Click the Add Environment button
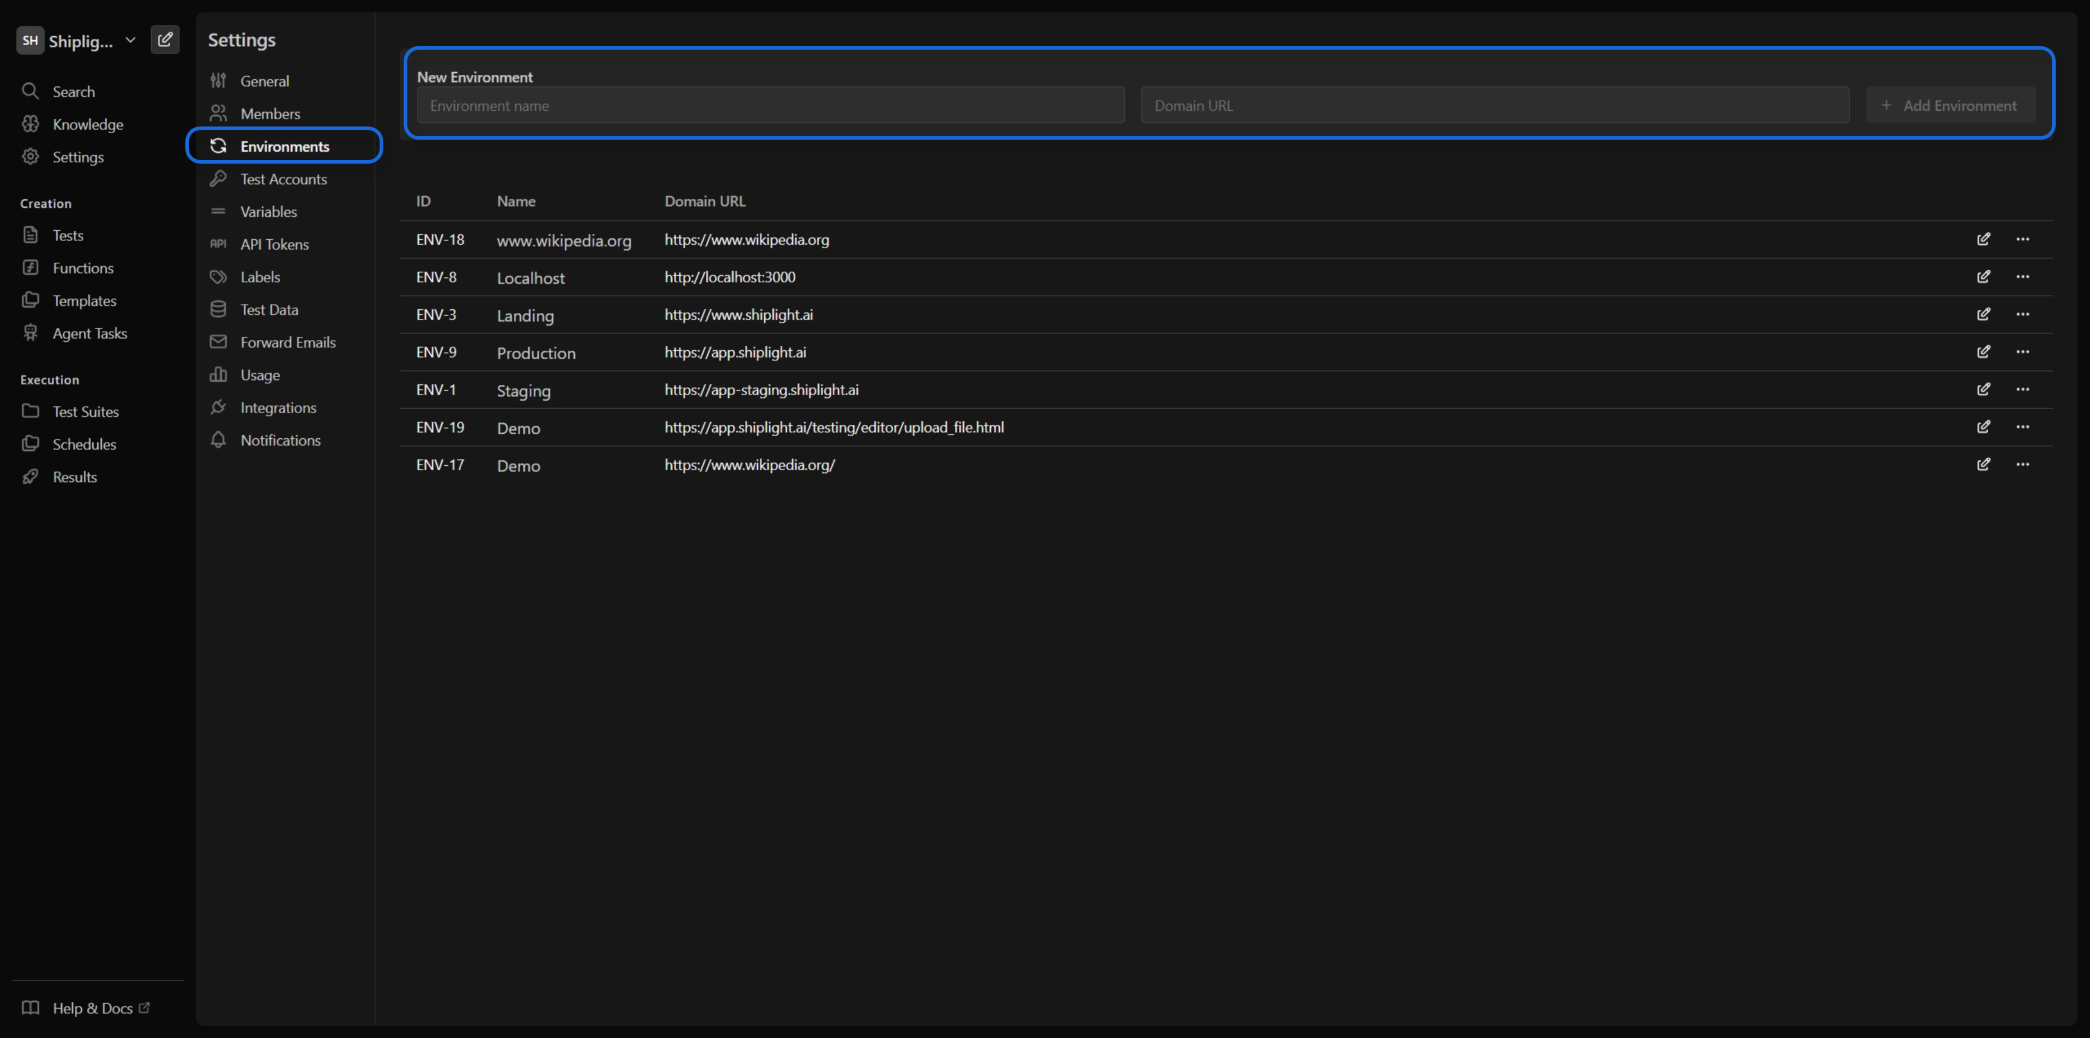The image size is (2090, 1038). (x=1949, y=106)
